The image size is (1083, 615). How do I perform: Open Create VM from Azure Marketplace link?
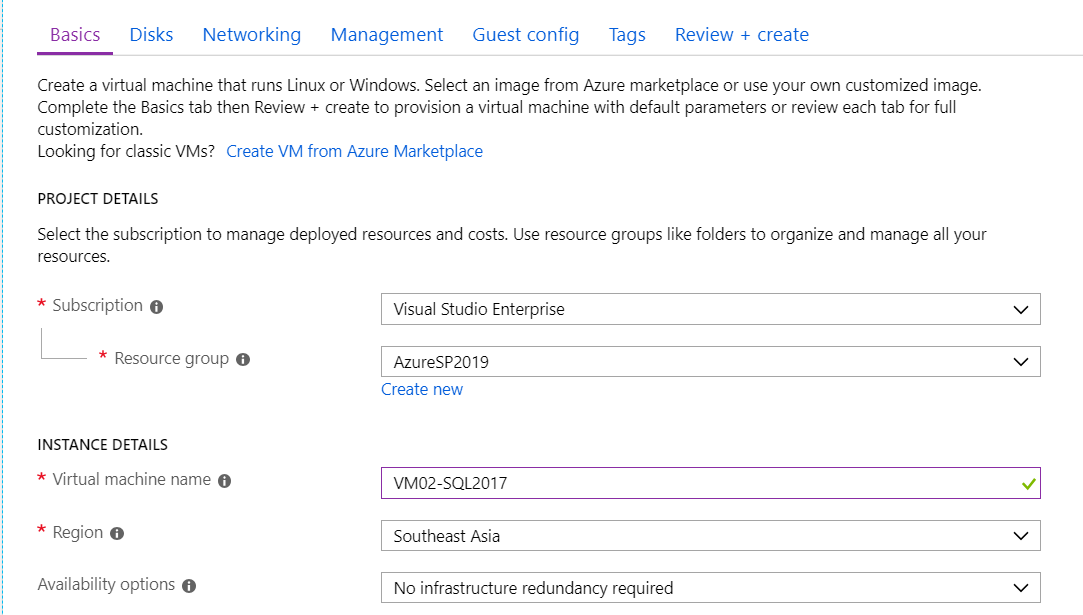(354, 151)
